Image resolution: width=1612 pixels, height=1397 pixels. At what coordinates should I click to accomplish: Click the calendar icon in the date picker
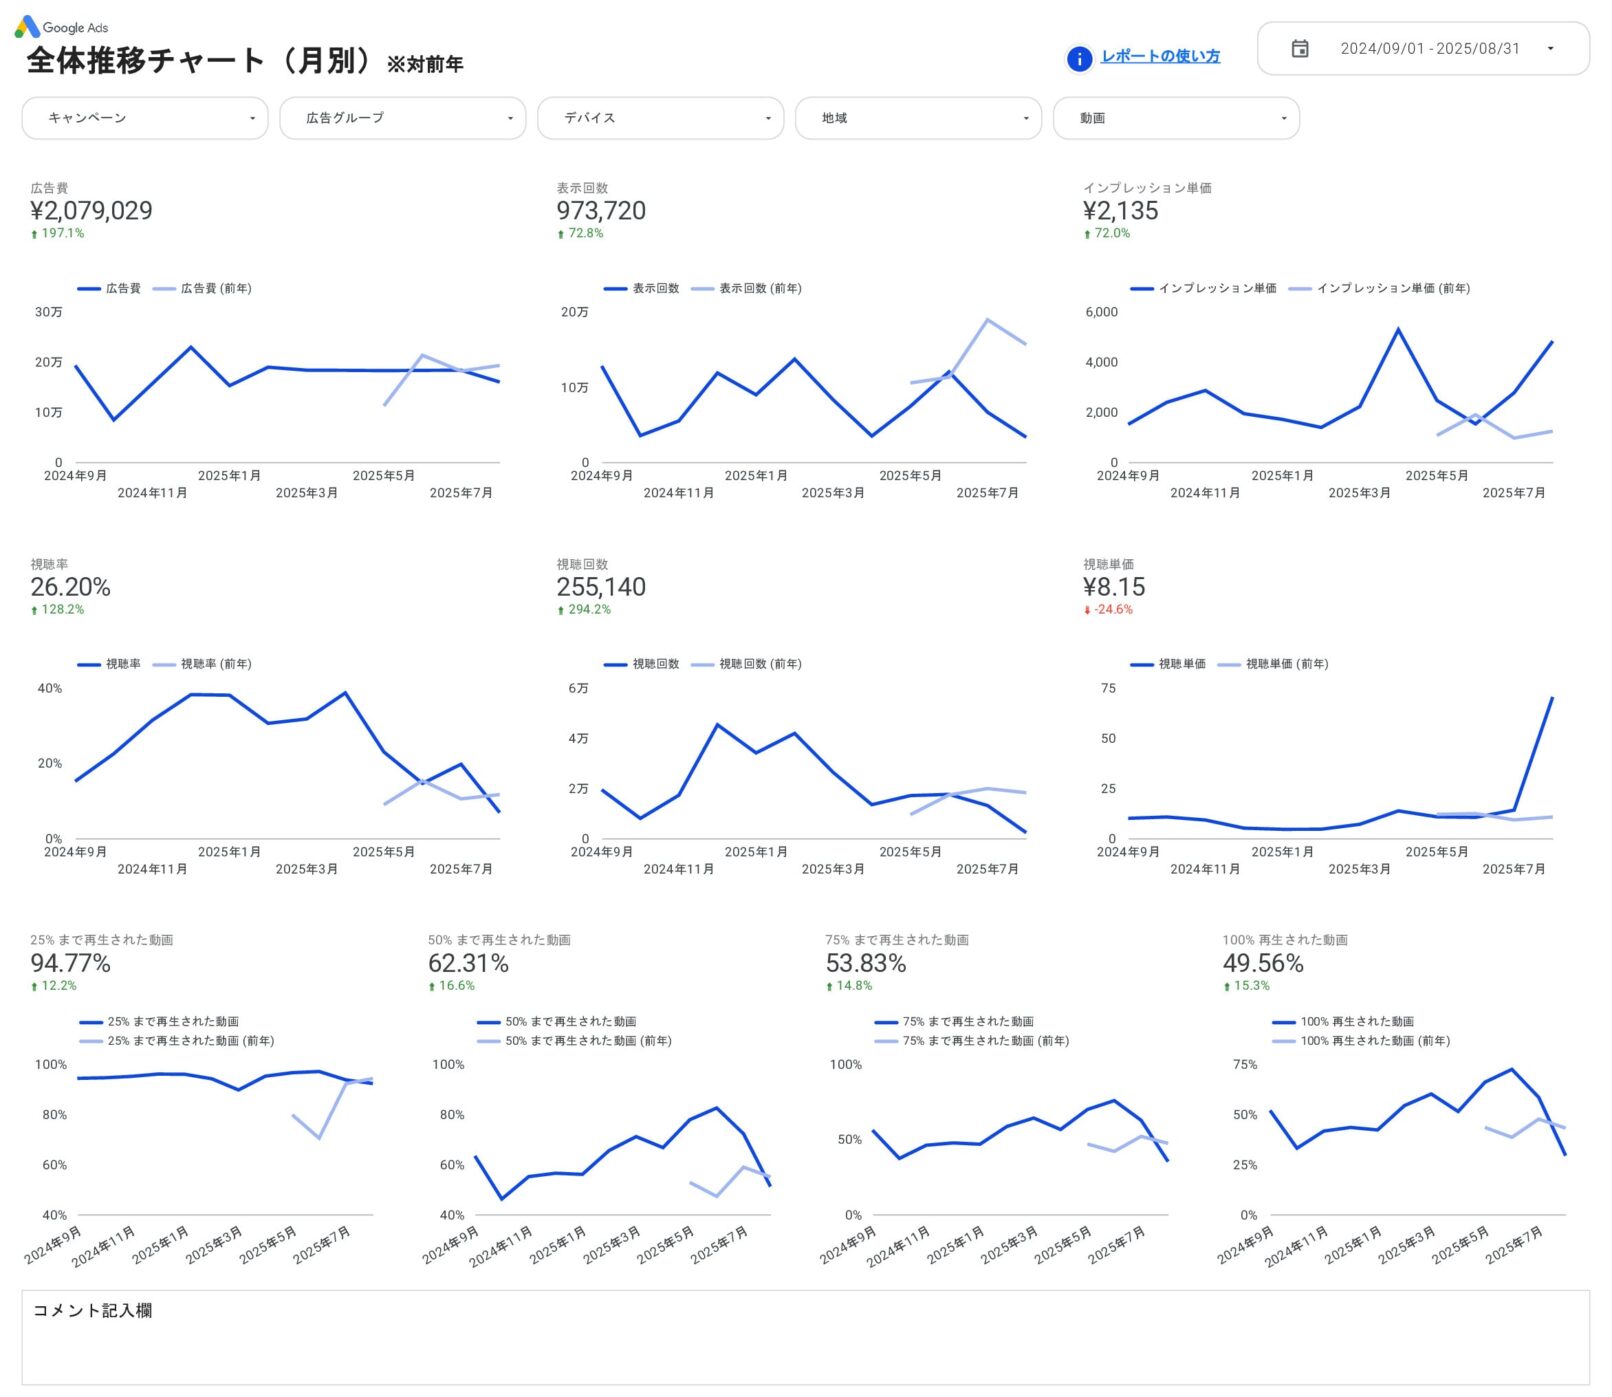click(x=1302, y=49)
